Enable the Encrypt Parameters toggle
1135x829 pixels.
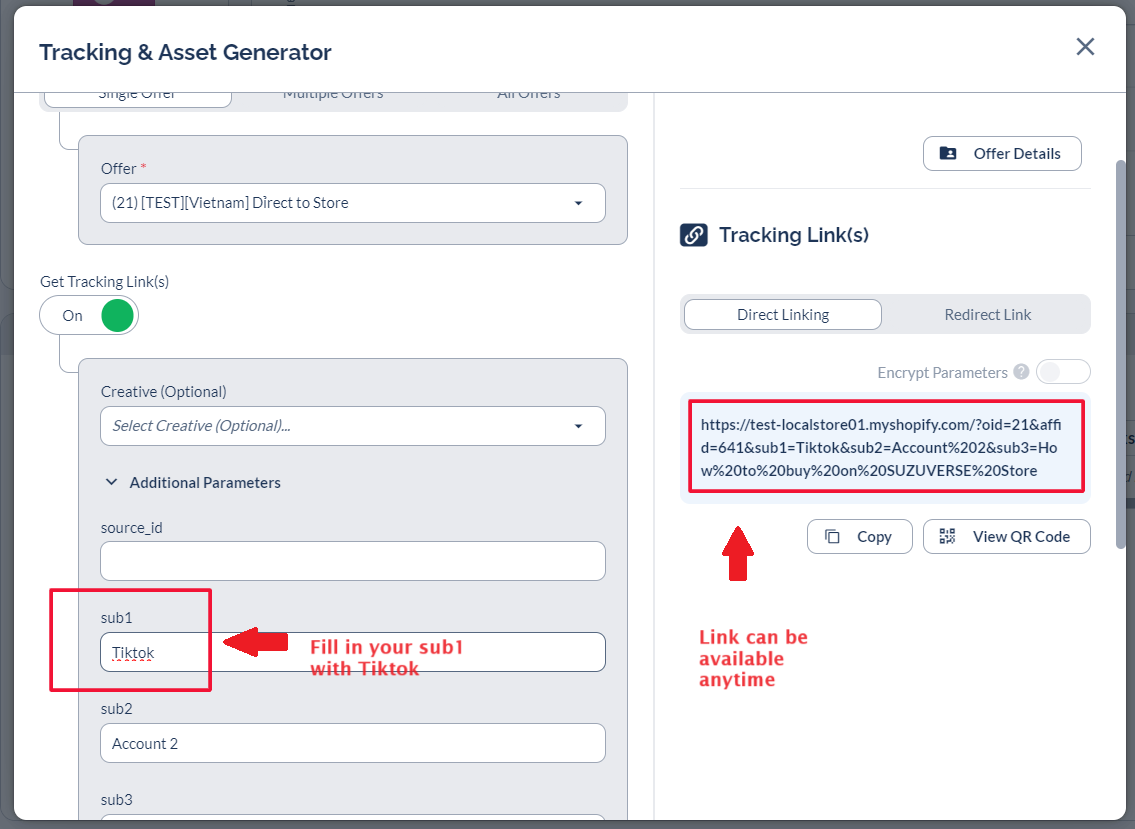pyautogui.click(x=1063, y=372)
